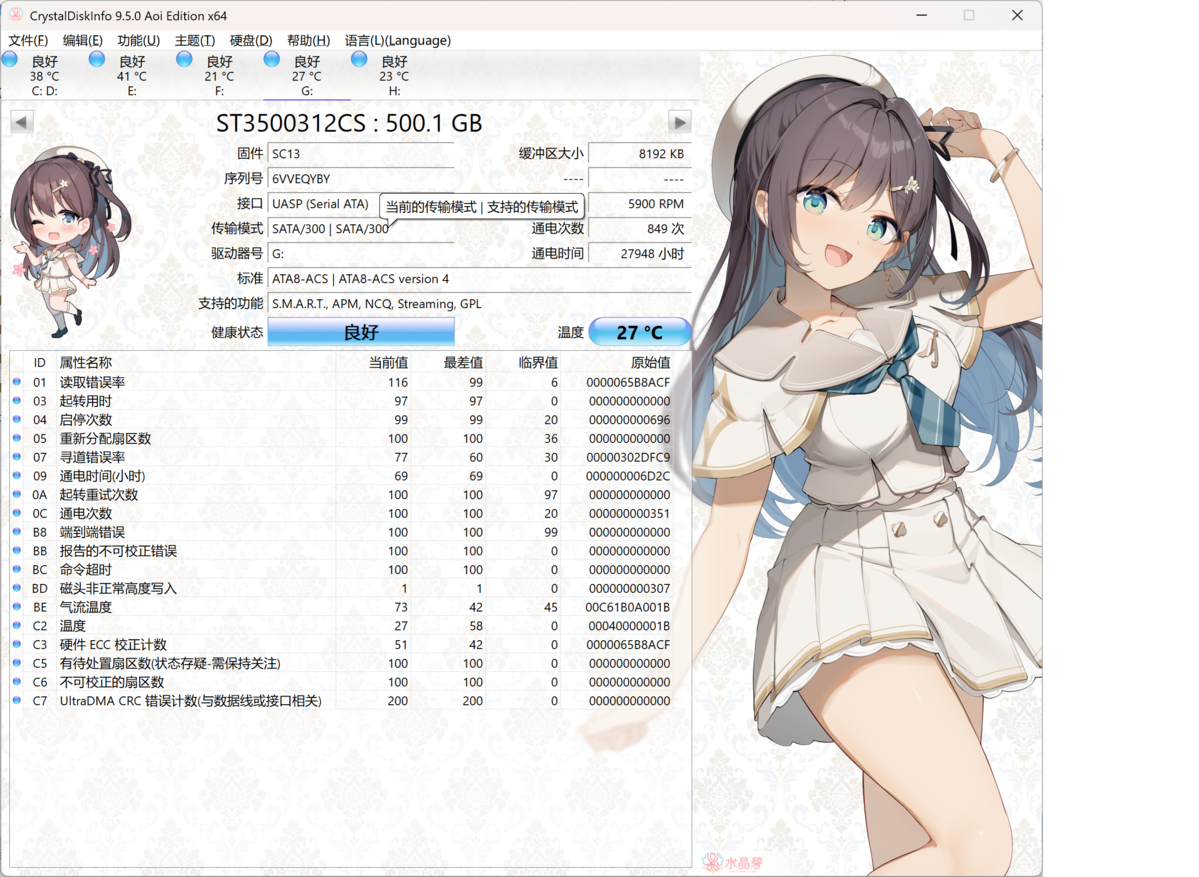Click status dot for attribute 01 读取错误率
This screenshot has width=1199, height=877.
click(17, 382)
